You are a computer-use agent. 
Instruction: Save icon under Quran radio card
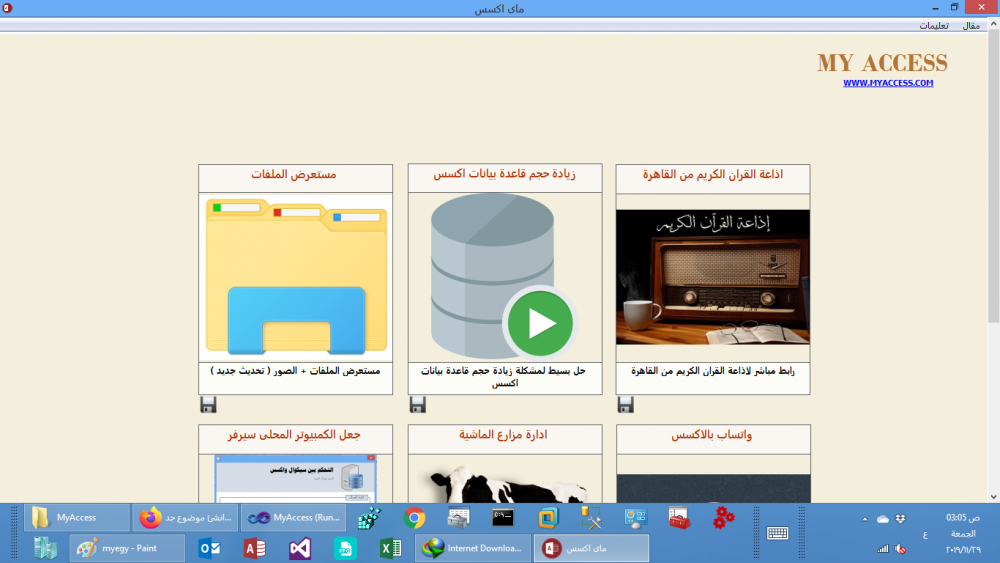(x=626, y=404)
